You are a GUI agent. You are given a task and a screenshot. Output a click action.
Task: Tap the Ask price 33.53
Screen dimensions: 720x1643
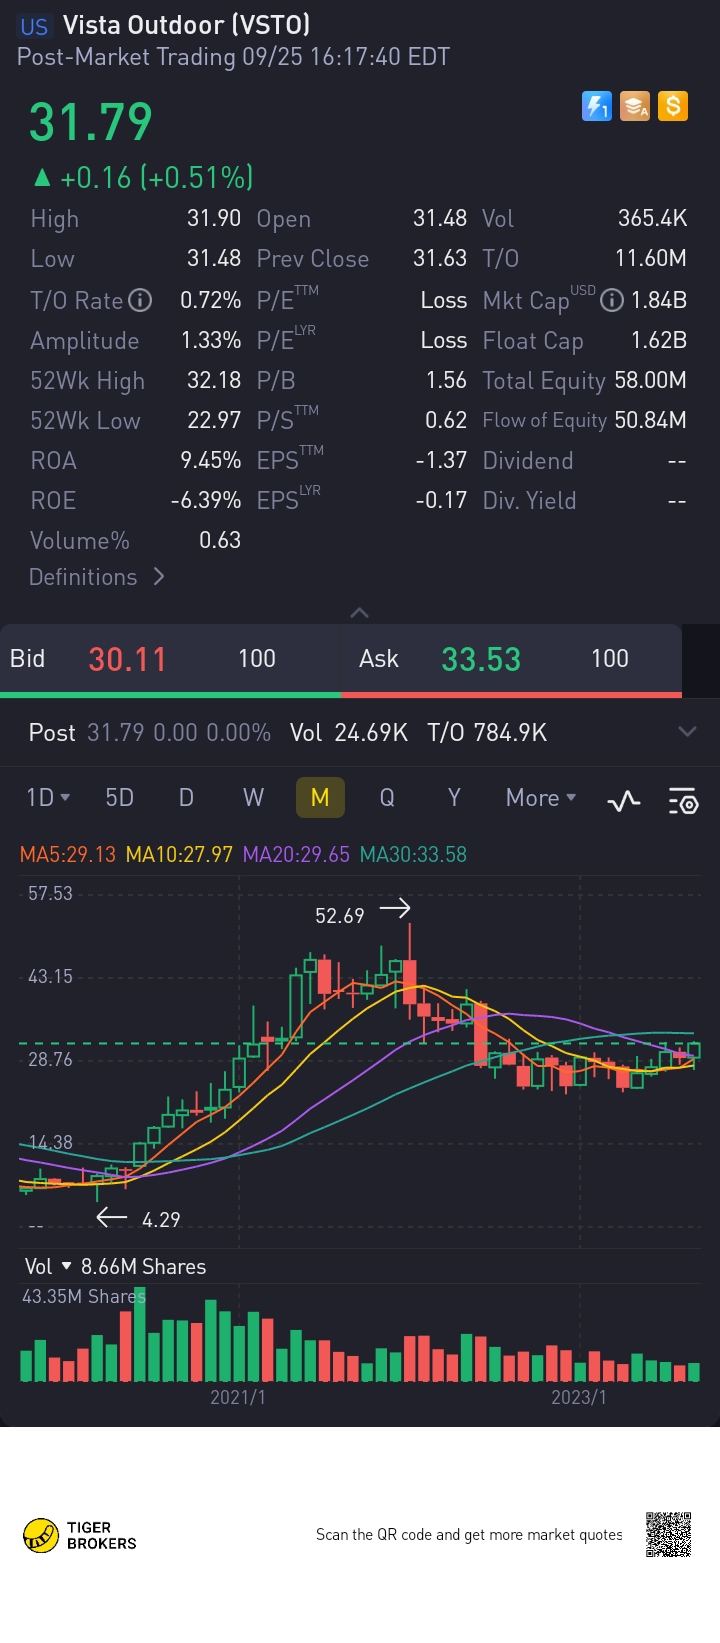(481, 659)
